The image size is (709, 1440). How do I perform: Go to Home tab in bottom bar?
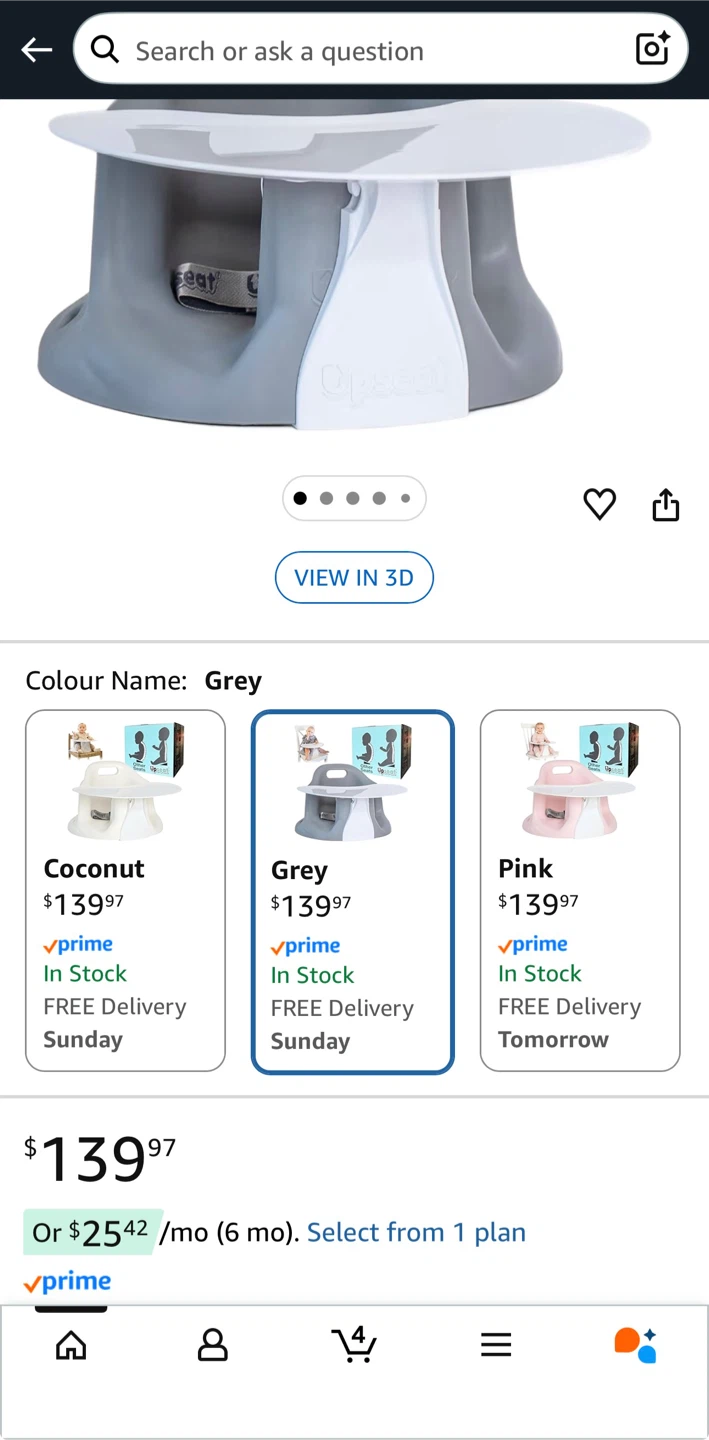(x=71, y=1345)
